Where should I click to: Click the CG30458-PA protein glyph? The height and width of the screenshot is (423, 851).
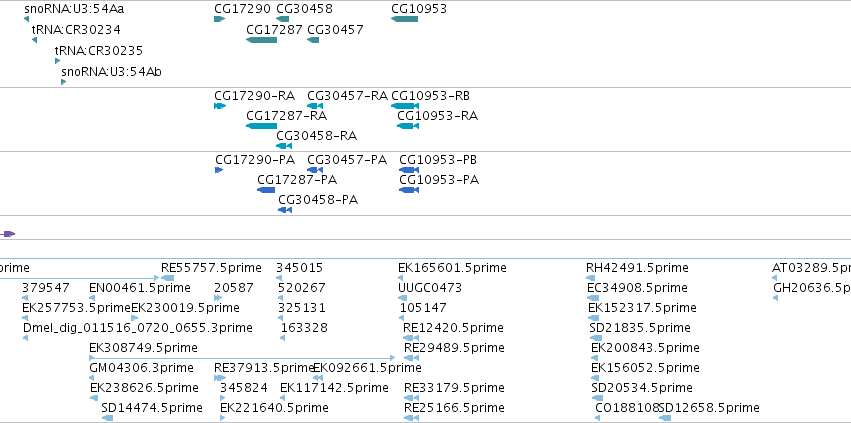[285, 210]
